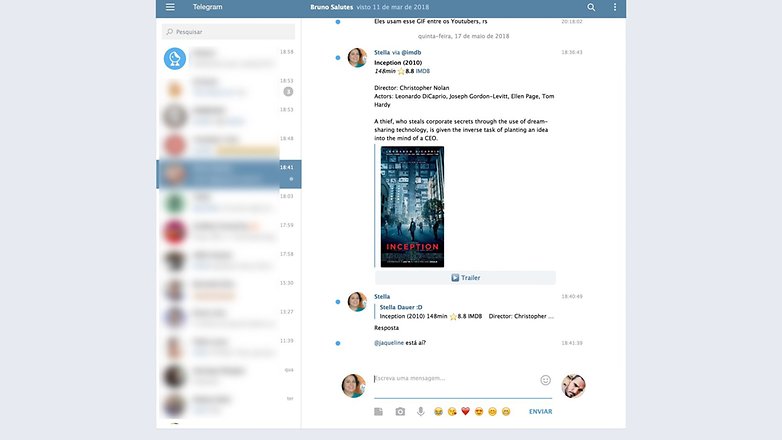Select the message sent at 18:40:49
782x440 pixels.
point(338,302)
